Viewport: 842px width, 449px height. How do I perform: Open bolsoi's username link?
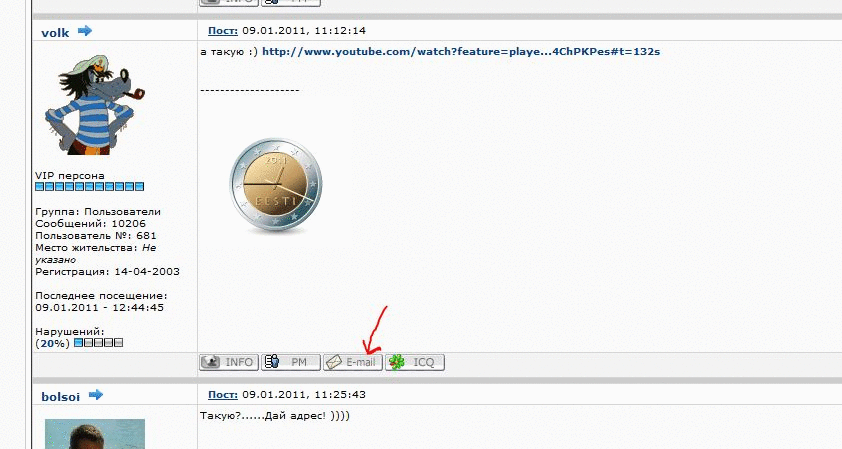pyautogui.click(x=61, y=397)
